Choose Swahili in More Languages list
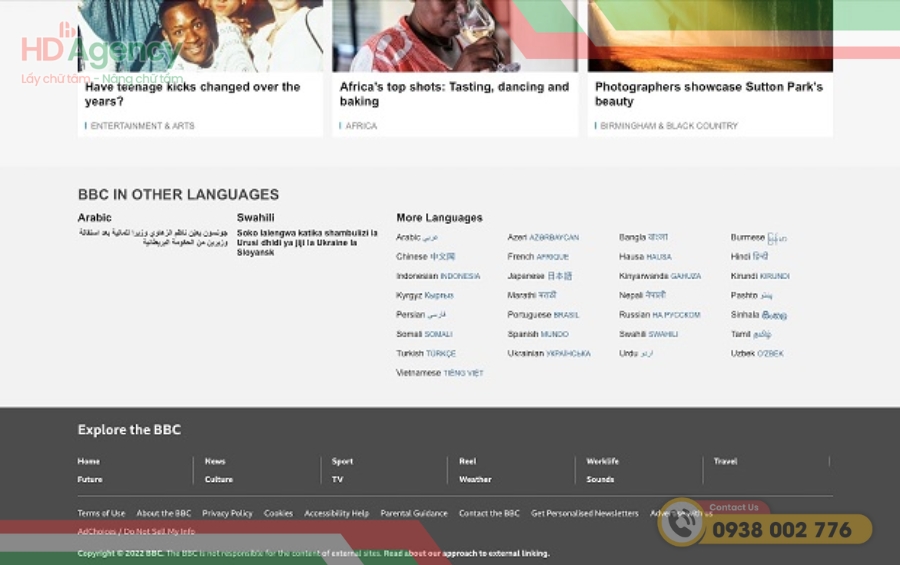Viewport: 900px width, 565px height. (648, 334)
